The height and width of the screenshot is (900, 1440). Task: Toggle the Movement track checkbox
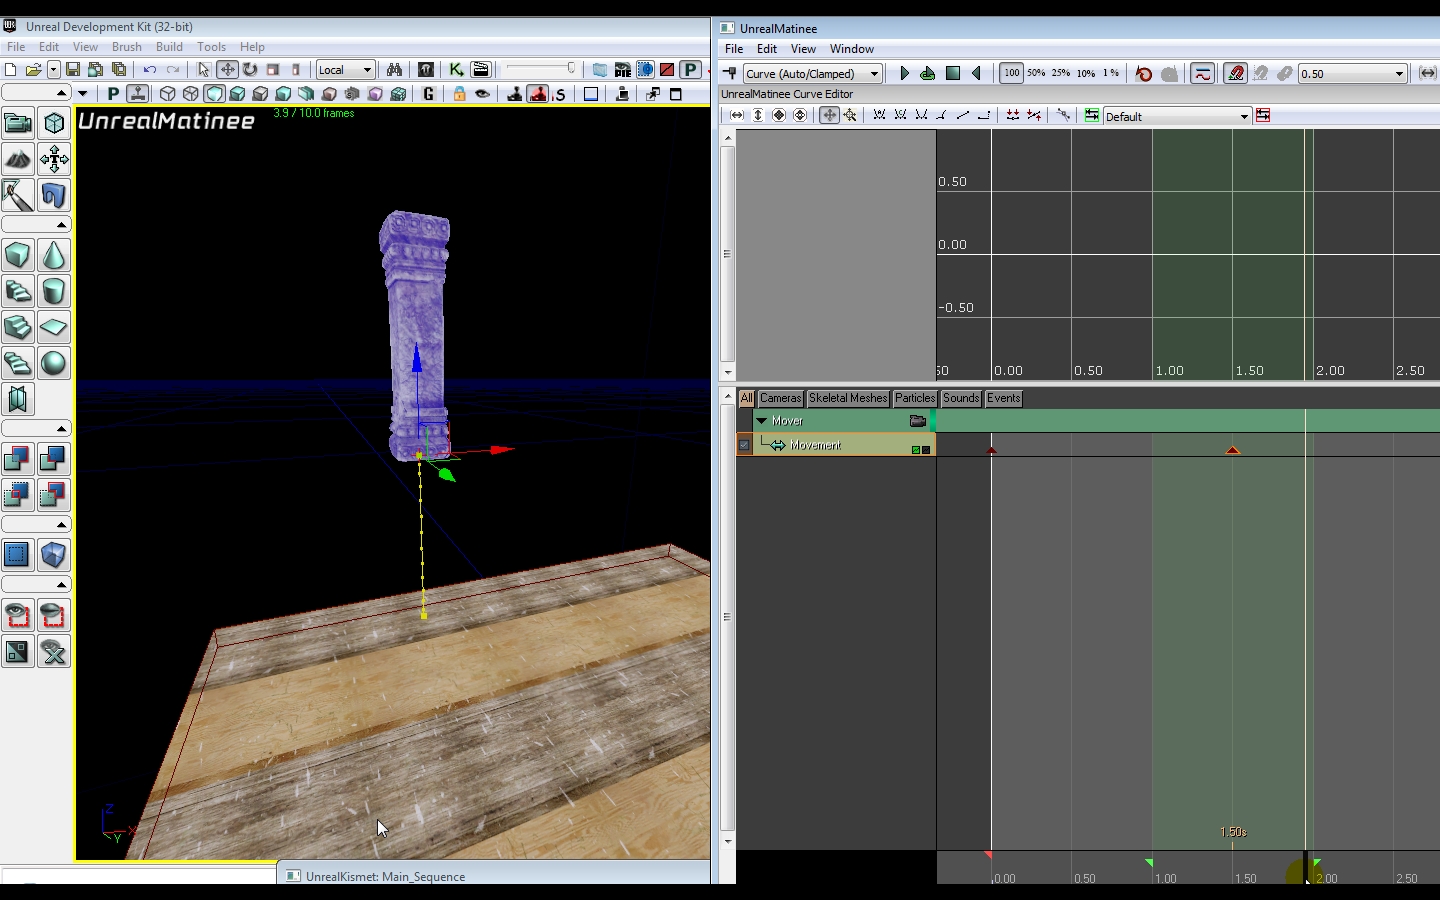point(744,445)
